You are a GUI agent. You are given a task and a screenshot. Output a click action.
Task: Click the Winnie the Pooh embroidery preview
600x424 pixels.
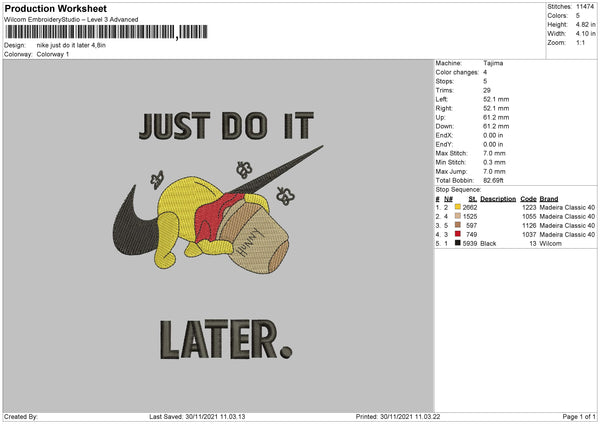[218, 210]
